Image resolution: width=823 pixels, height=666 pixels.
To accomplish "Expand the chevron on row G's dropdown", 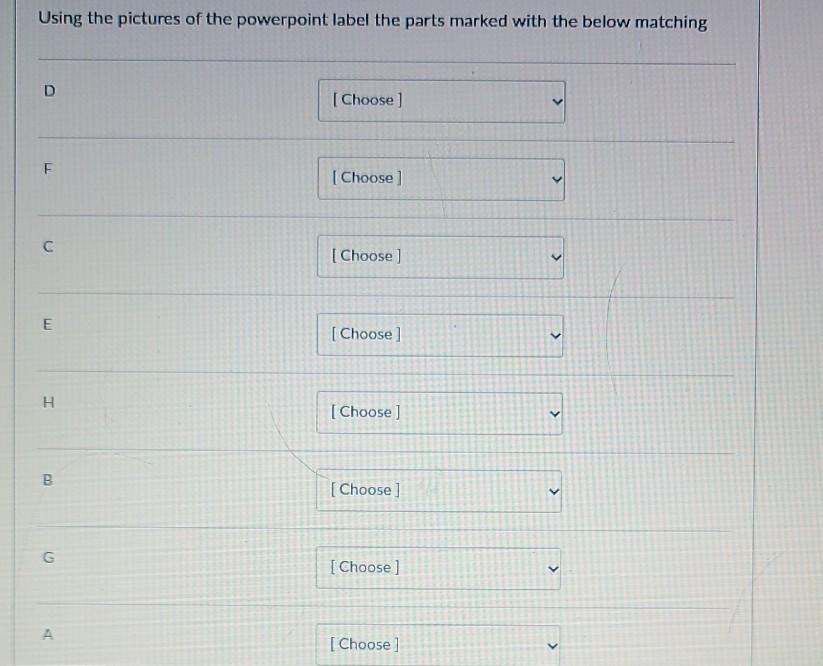I will coord(551,567).
